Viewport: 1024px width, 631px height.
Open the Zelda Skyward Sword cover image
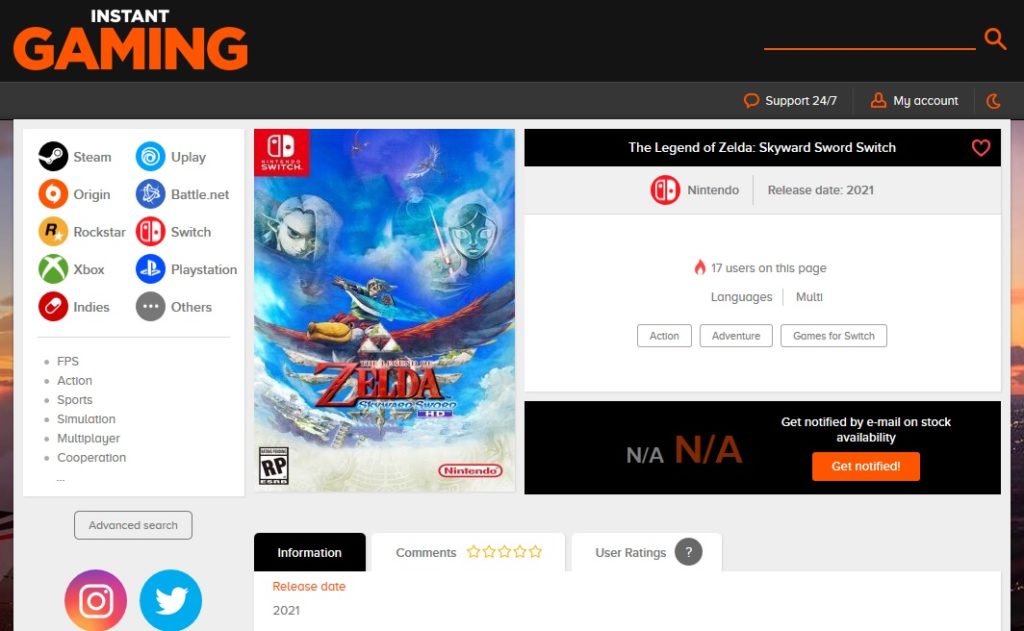coord(384,310)
